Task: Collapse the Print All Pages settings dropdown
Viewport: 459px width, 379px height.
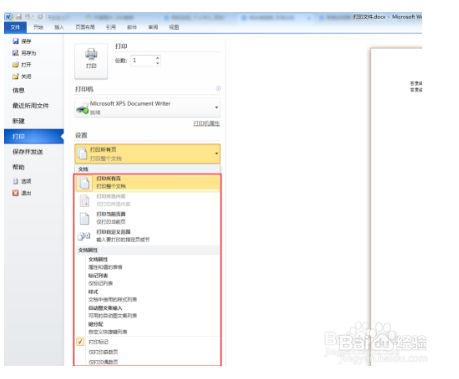Action: click(217, 154)
